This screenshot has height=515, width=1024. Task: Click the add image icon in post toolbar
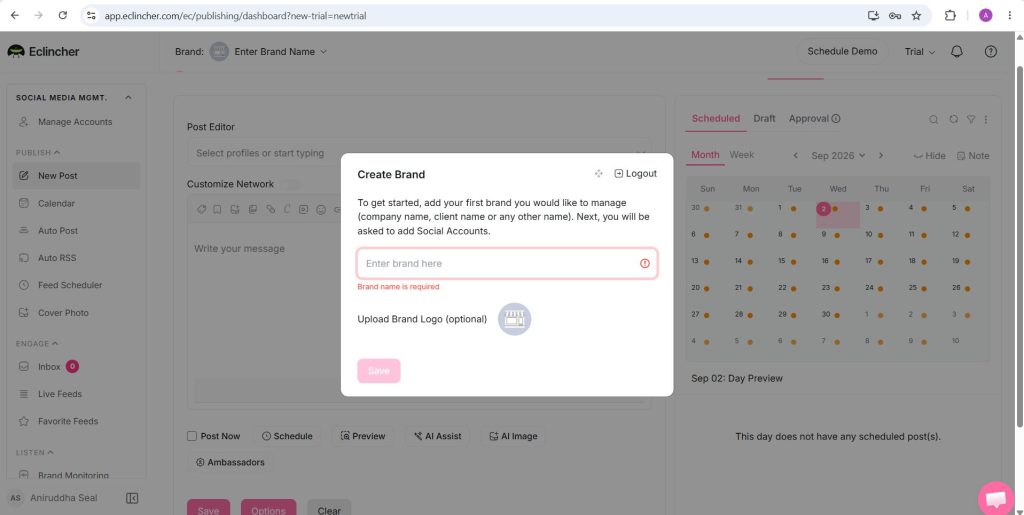click(234, 210)
